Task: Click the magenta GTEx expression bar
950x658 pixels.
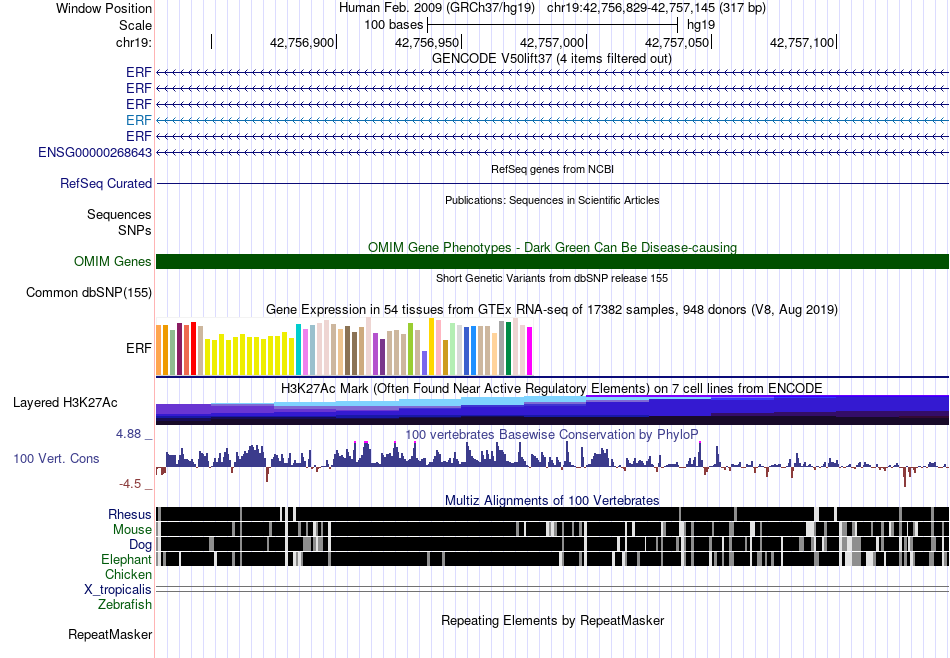Action: click(530, 351)
